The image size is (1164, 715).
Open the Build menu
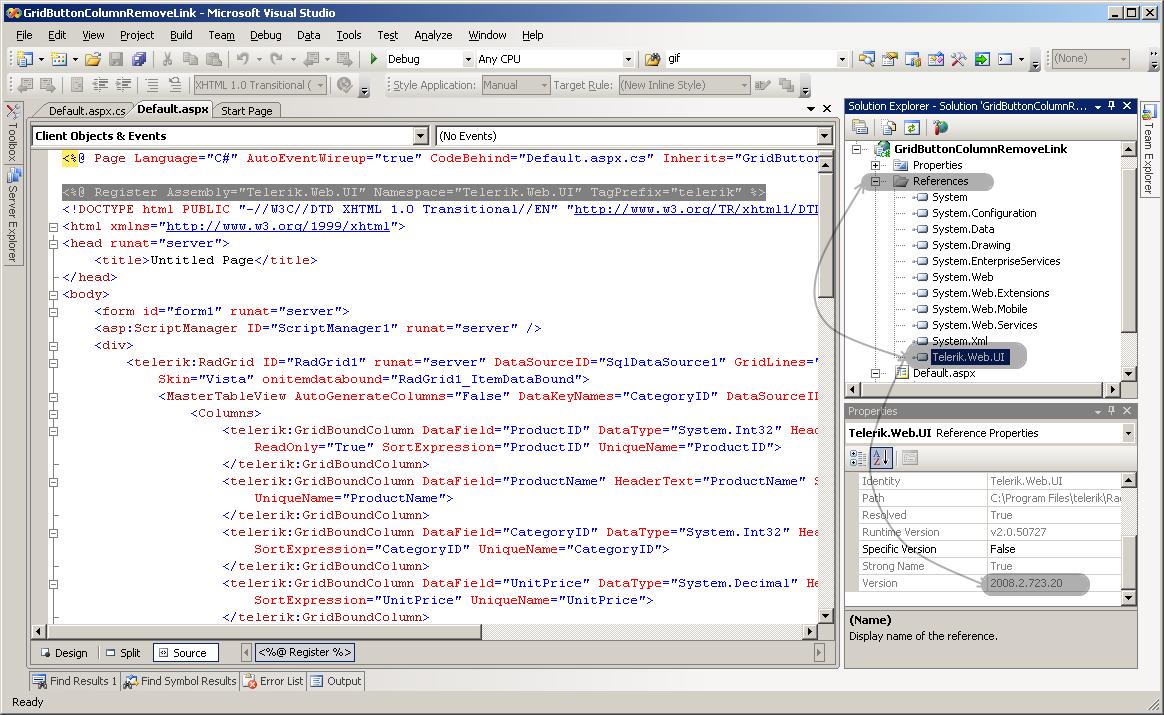181,35
